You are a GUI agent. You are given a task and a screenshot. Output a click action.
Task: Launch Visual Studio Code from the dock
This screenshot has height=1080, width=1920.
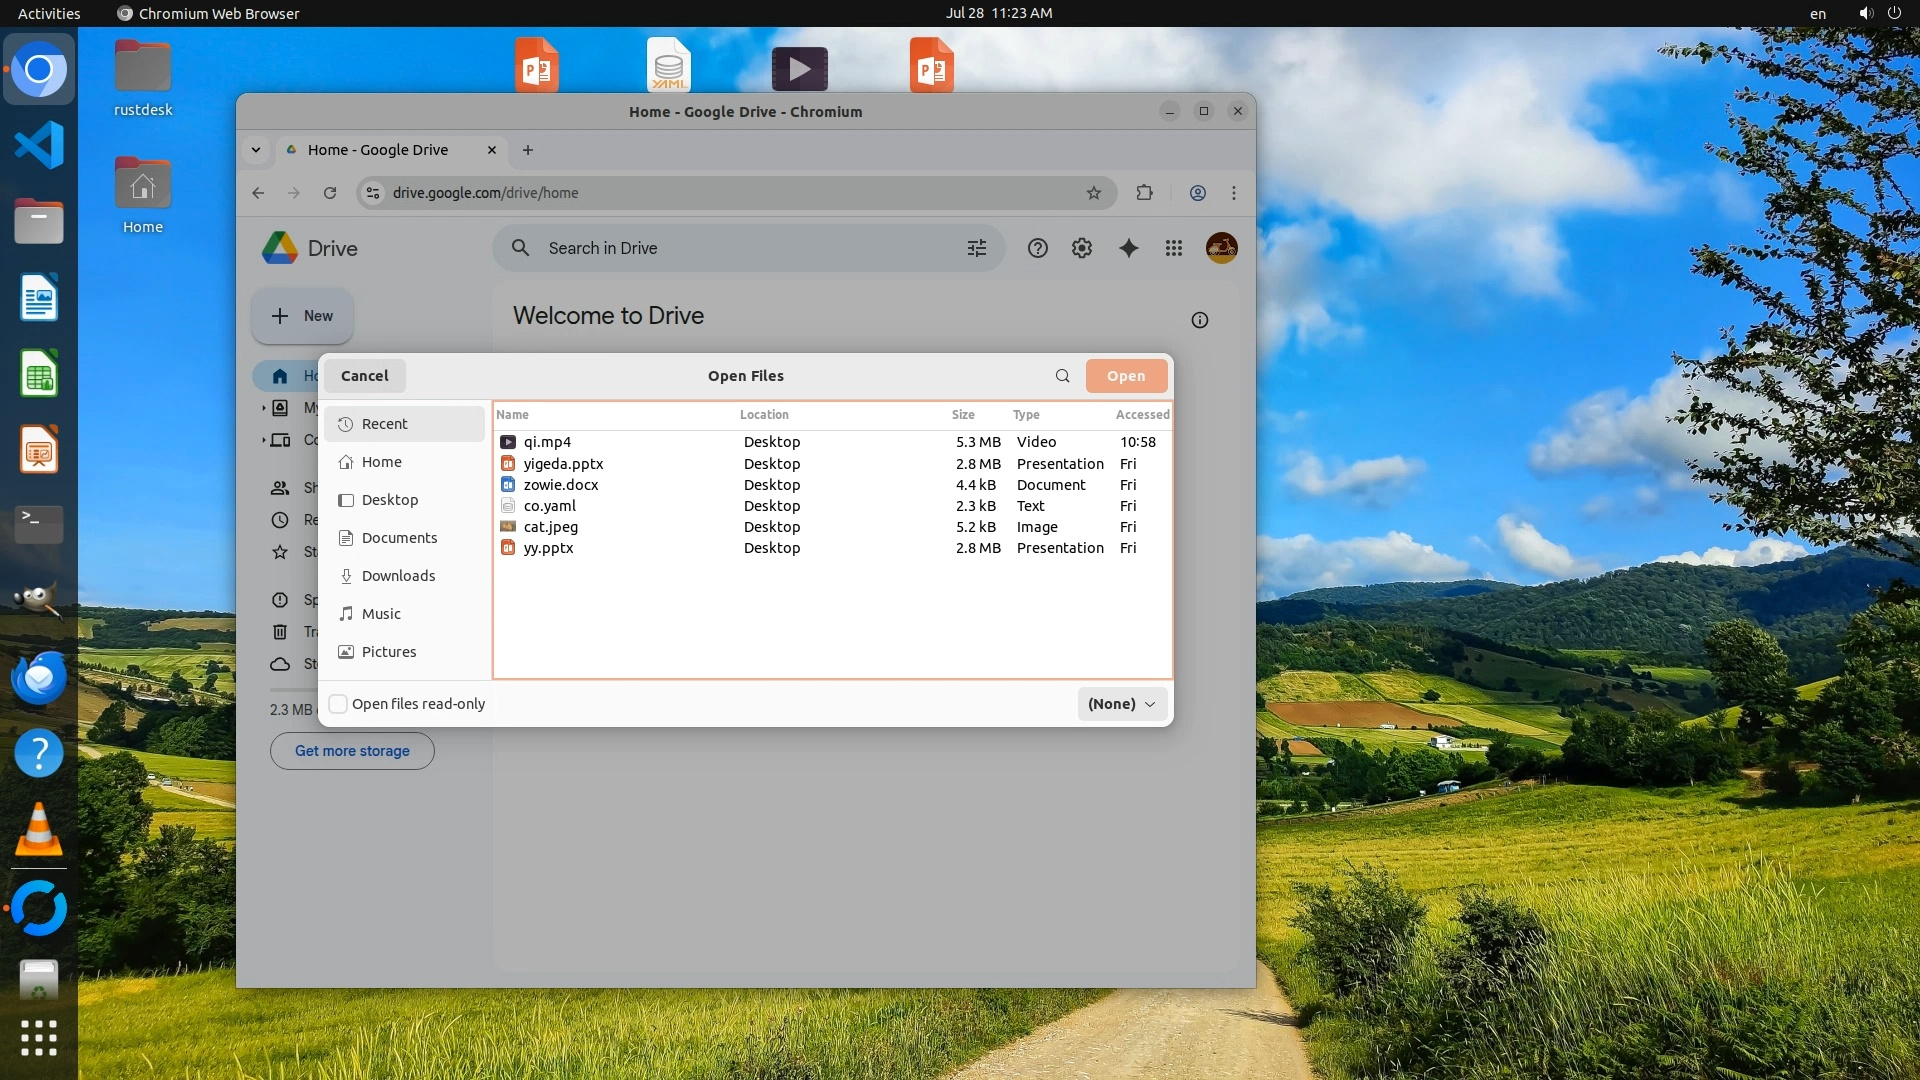click(x=39, y=146)
